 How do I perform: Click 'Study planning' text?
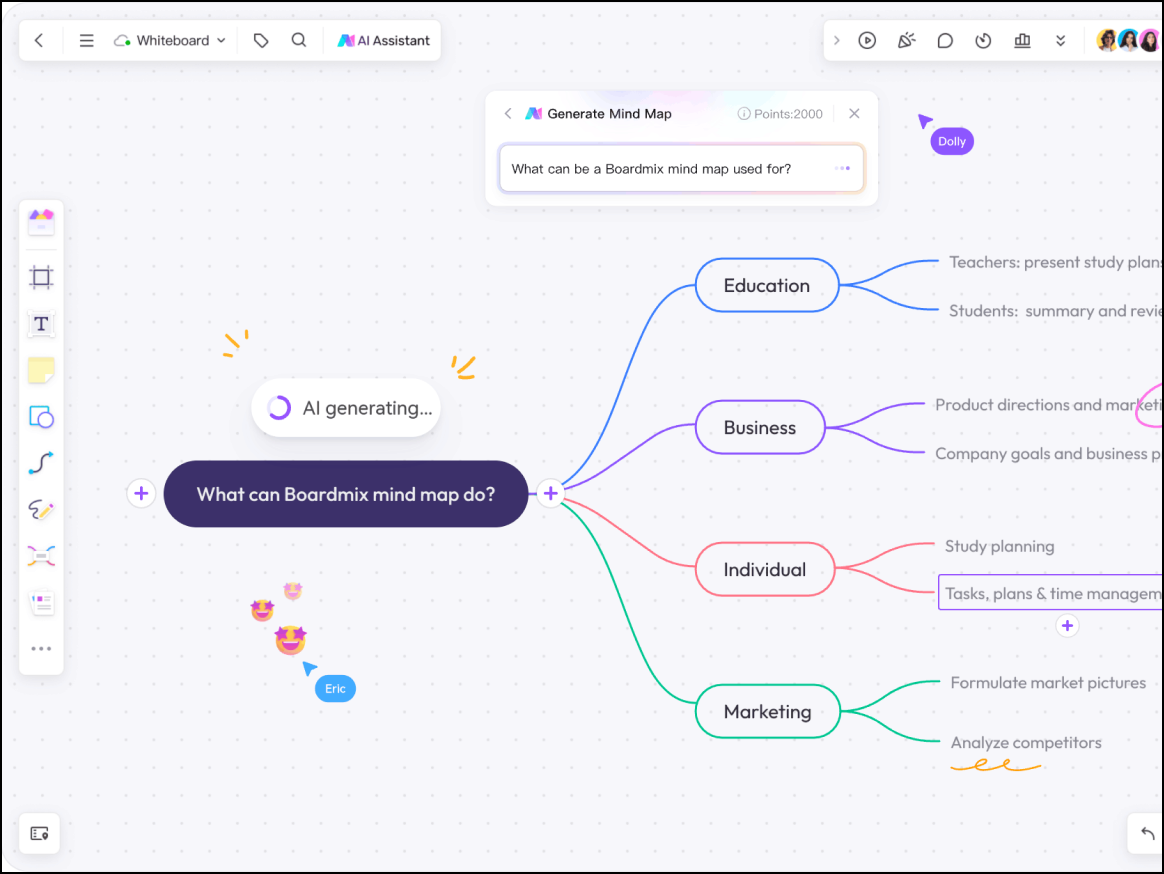click(x=999, y=547)
